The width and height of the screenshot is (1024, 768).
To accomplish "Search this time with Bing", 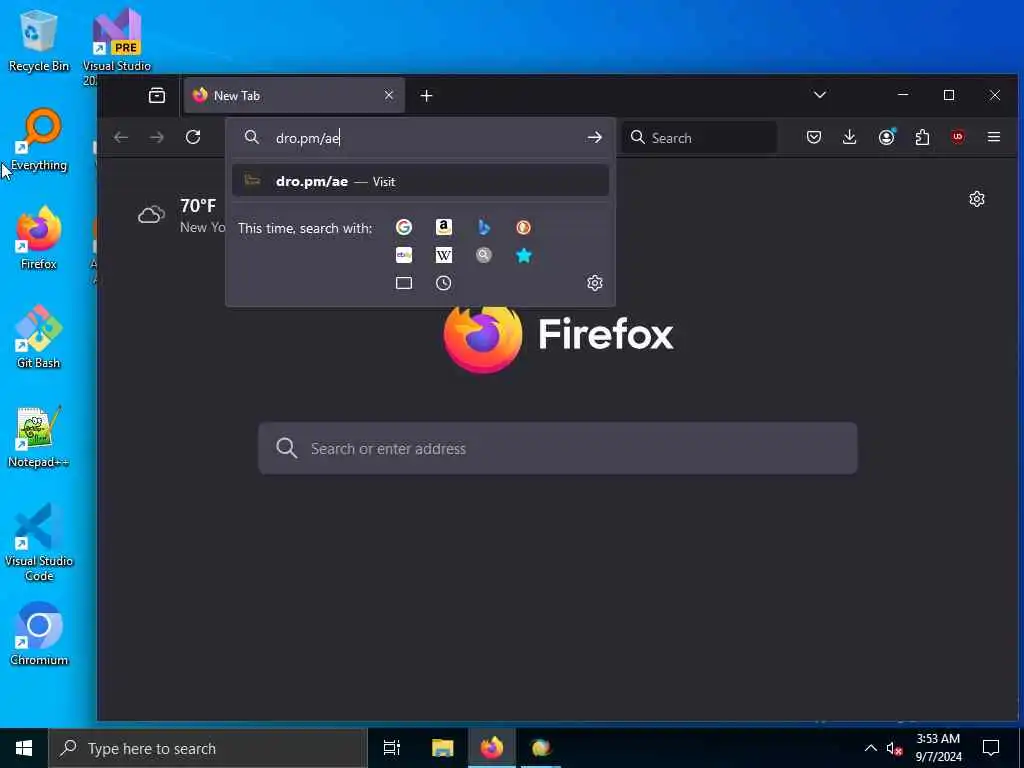I will point(484,227).
